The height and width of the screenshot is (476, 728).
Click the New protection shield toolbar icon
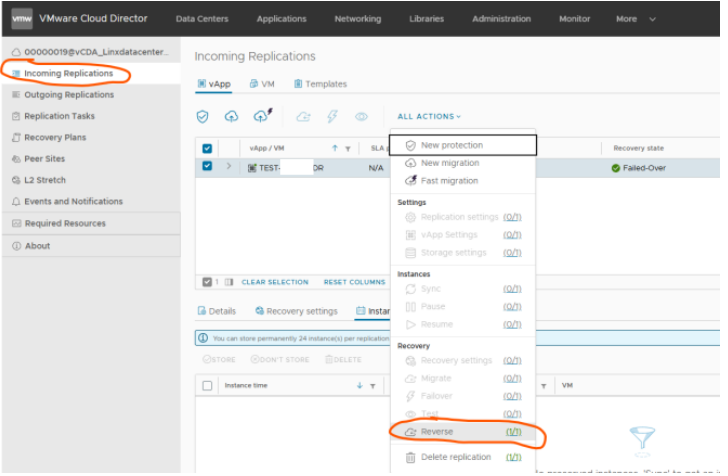click(202, 117)
